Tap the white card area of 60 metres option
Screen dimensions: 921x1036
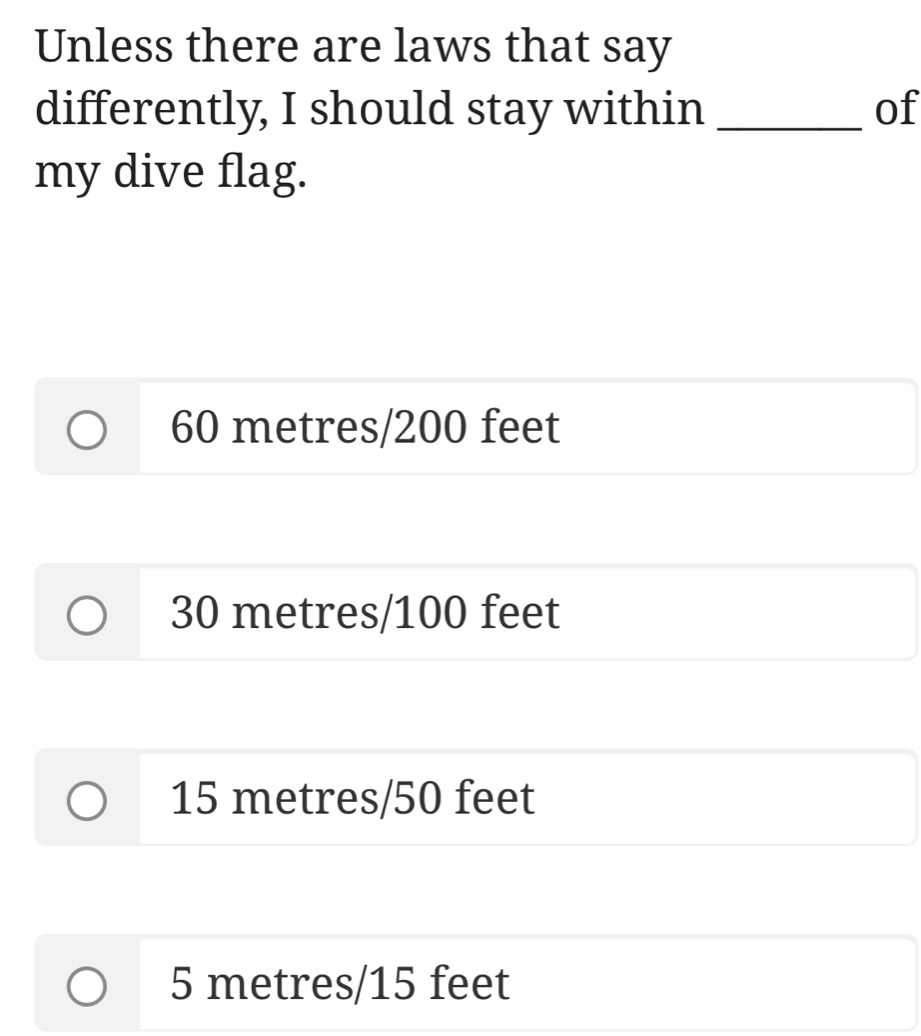(740, 428)
